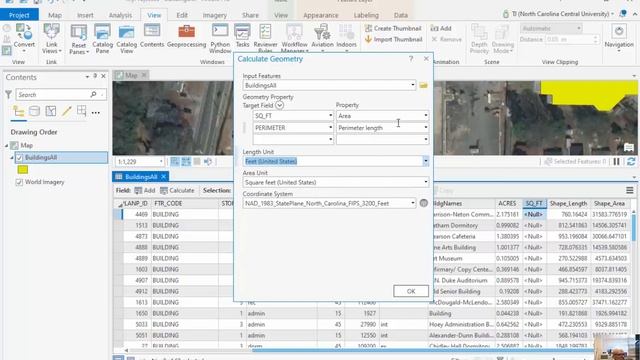
Task: Select List By Data Source icon
Action: pyautogui.click(x=35, y=111)
